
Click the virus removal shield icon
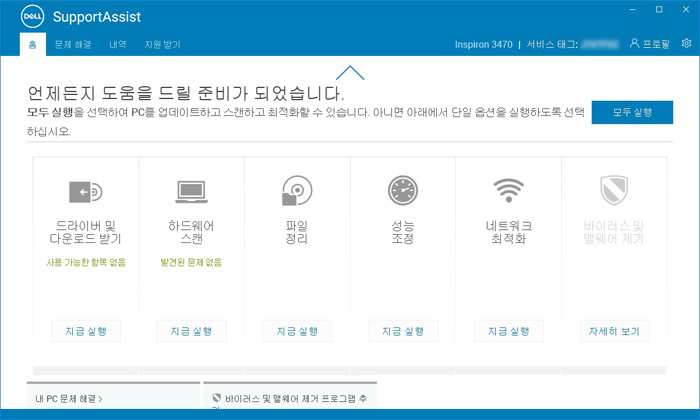point(614,190)
